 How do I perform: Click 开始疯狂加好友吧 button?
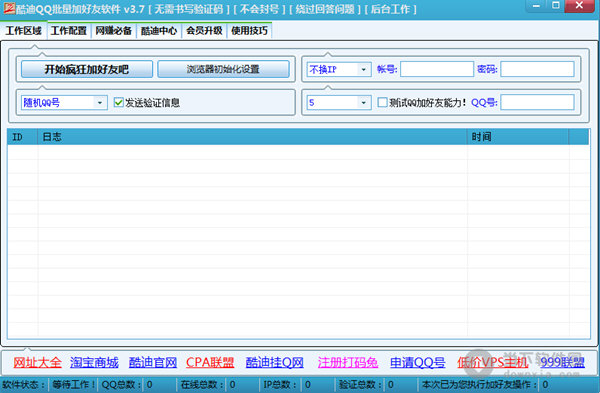pos(87,69)
